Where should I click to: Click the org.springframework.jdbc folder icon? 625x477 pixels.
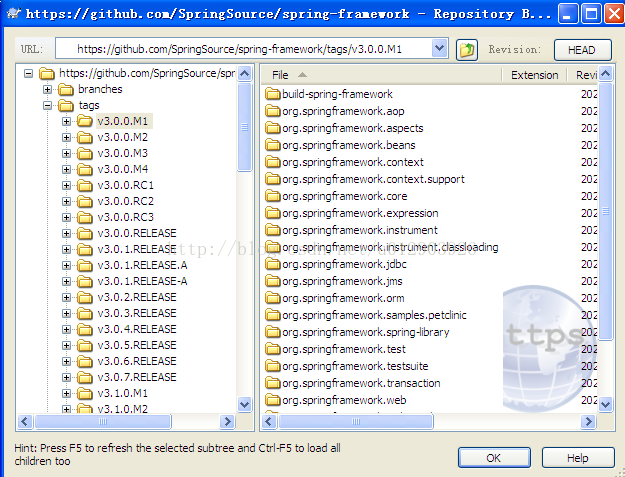[x=273, y=264]
